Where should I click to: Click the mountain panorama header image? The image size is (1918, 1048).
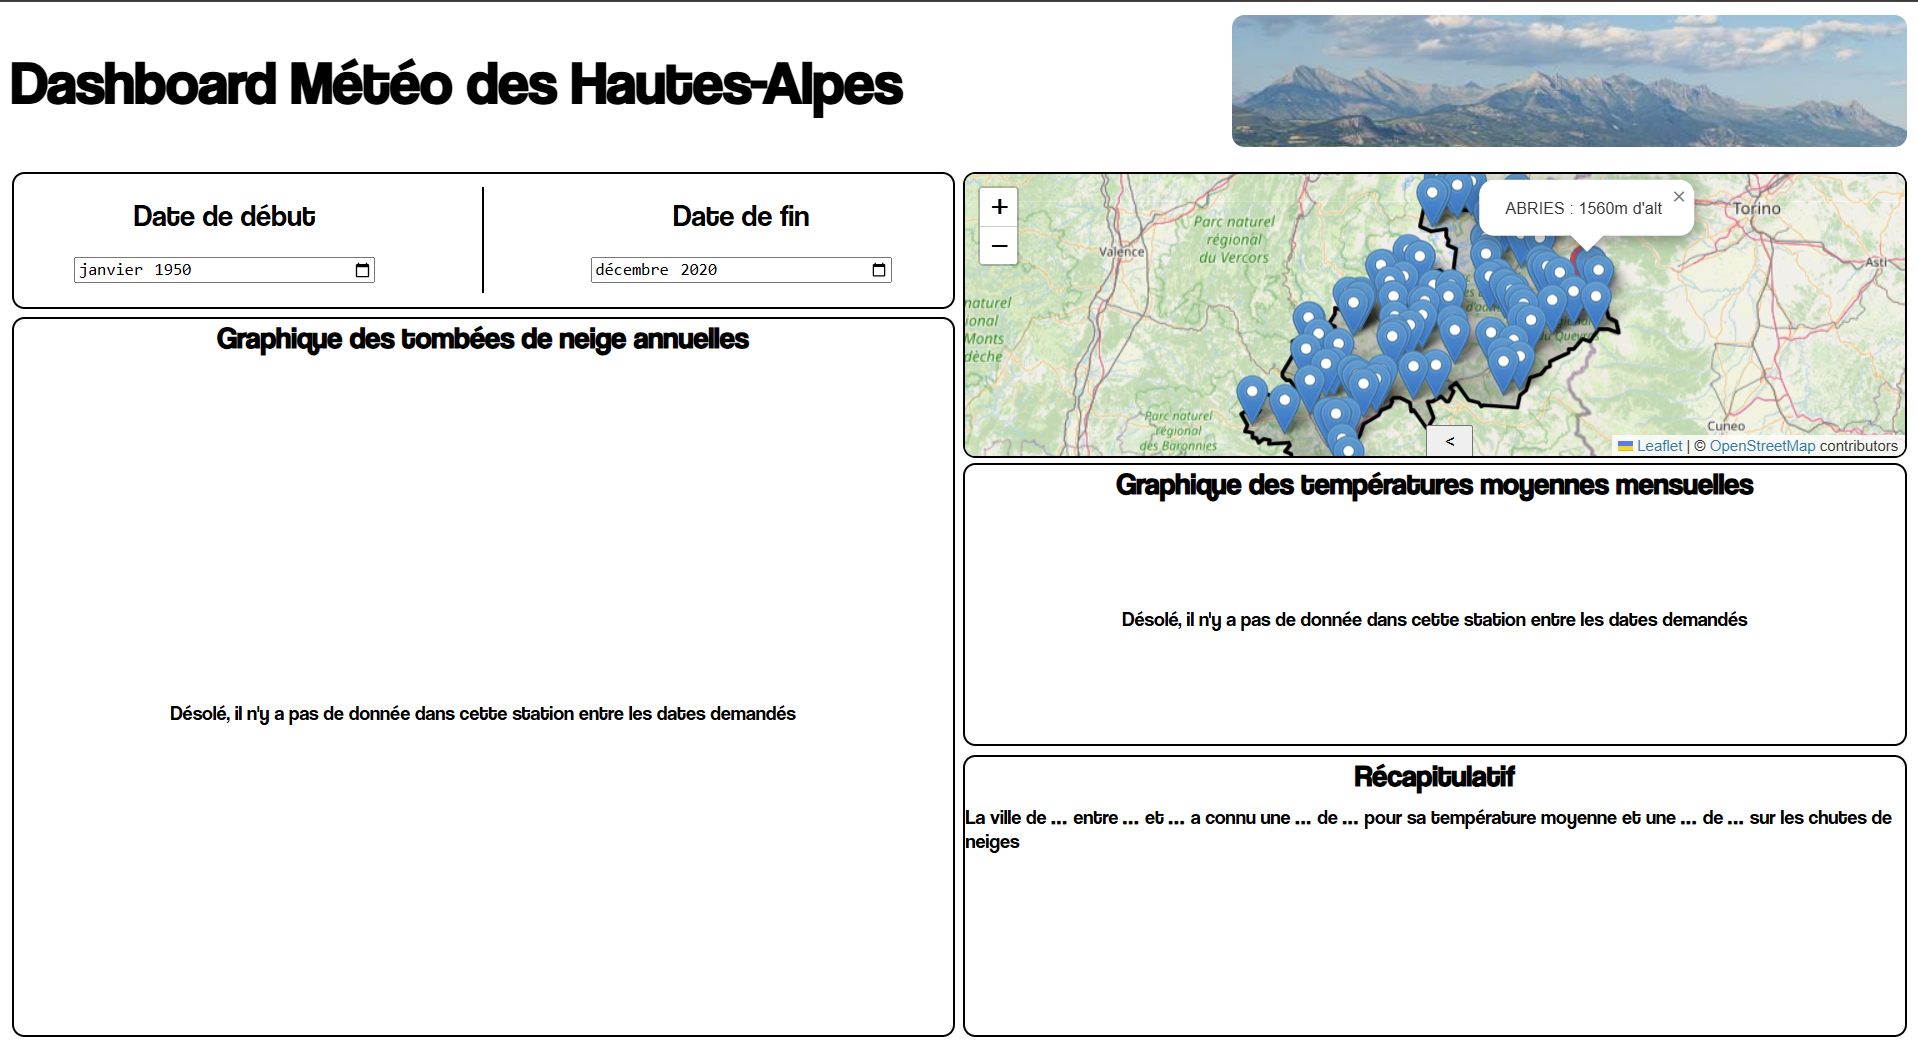click(1568, 81)
